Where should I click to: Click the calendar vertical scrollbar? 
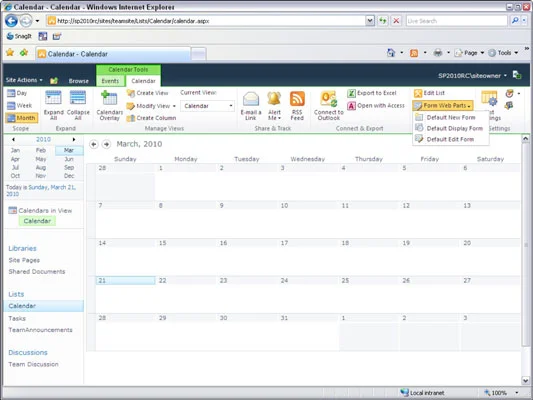(526, 259)
